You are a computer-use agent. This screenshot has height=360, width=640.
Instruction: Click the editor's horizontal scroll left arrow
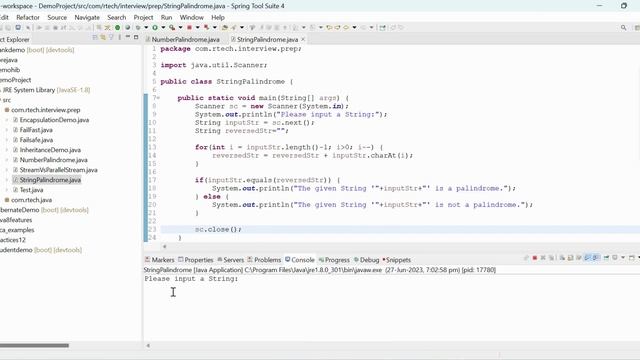click(164, 247)
